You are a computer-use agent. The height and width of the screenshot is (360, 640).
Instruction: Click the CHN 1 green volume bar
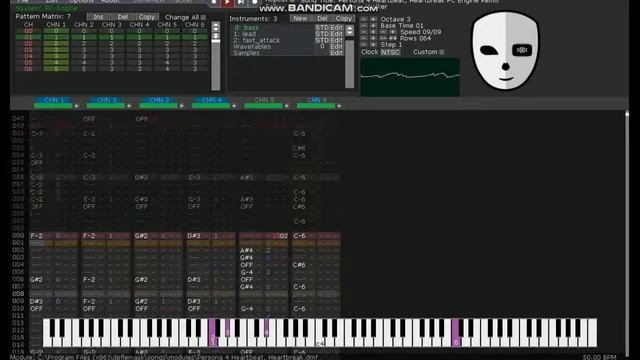click(53, 106)
